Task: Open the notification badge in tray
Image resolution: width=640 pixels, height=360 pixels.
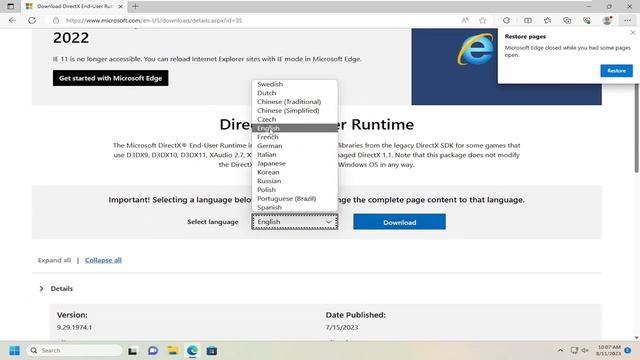Action: (x=628, y=350)
